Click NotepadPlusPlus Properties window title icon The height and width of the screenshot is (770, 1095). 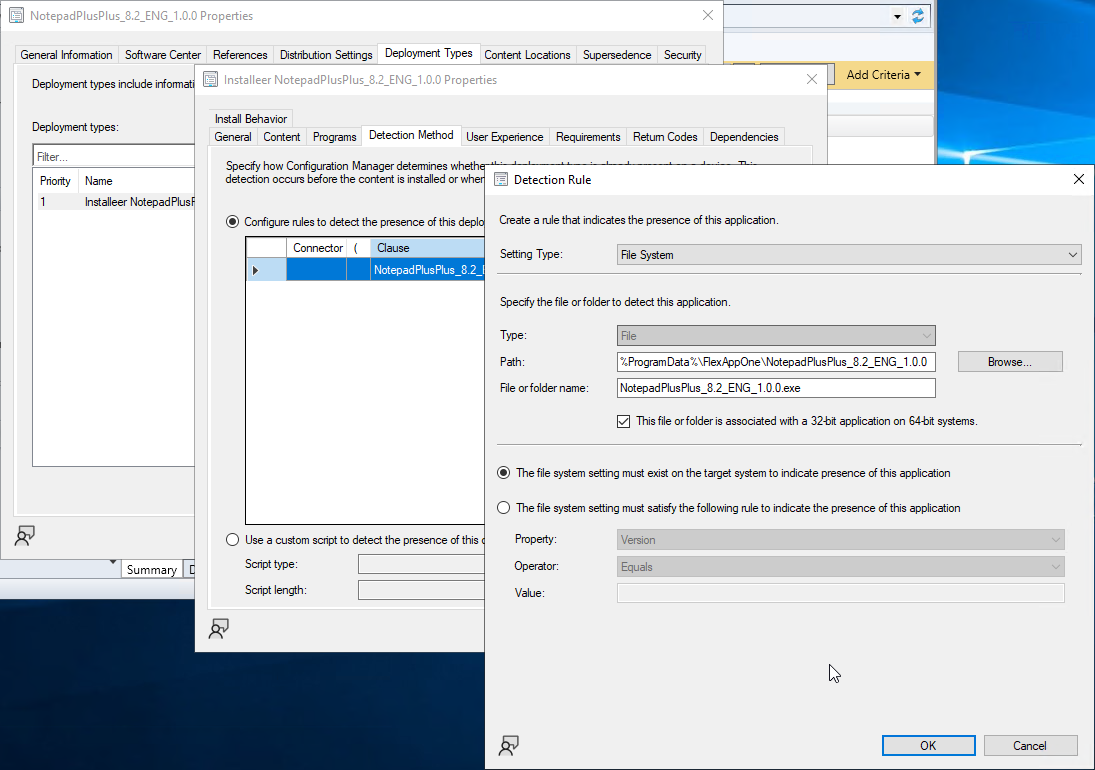tap(17, 16)
